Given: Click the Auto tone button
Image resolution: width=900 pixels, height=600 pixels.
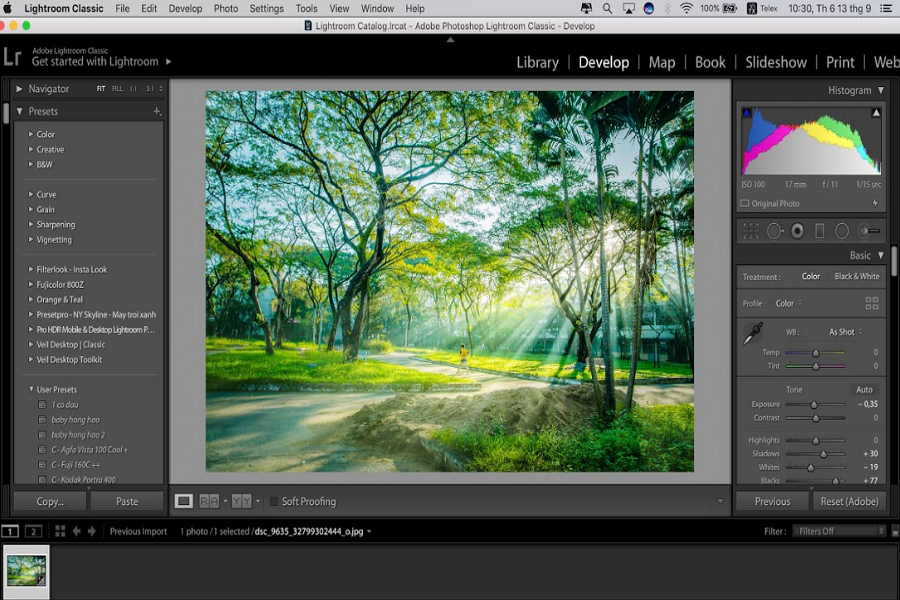Looking at the screenshot, I should click(864, 389).
